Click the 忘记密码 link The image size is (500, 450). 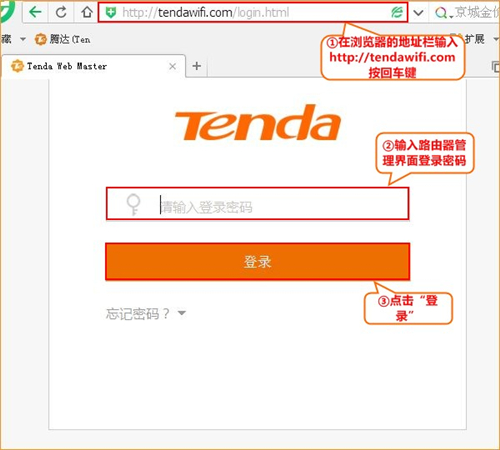click(138, 313)
